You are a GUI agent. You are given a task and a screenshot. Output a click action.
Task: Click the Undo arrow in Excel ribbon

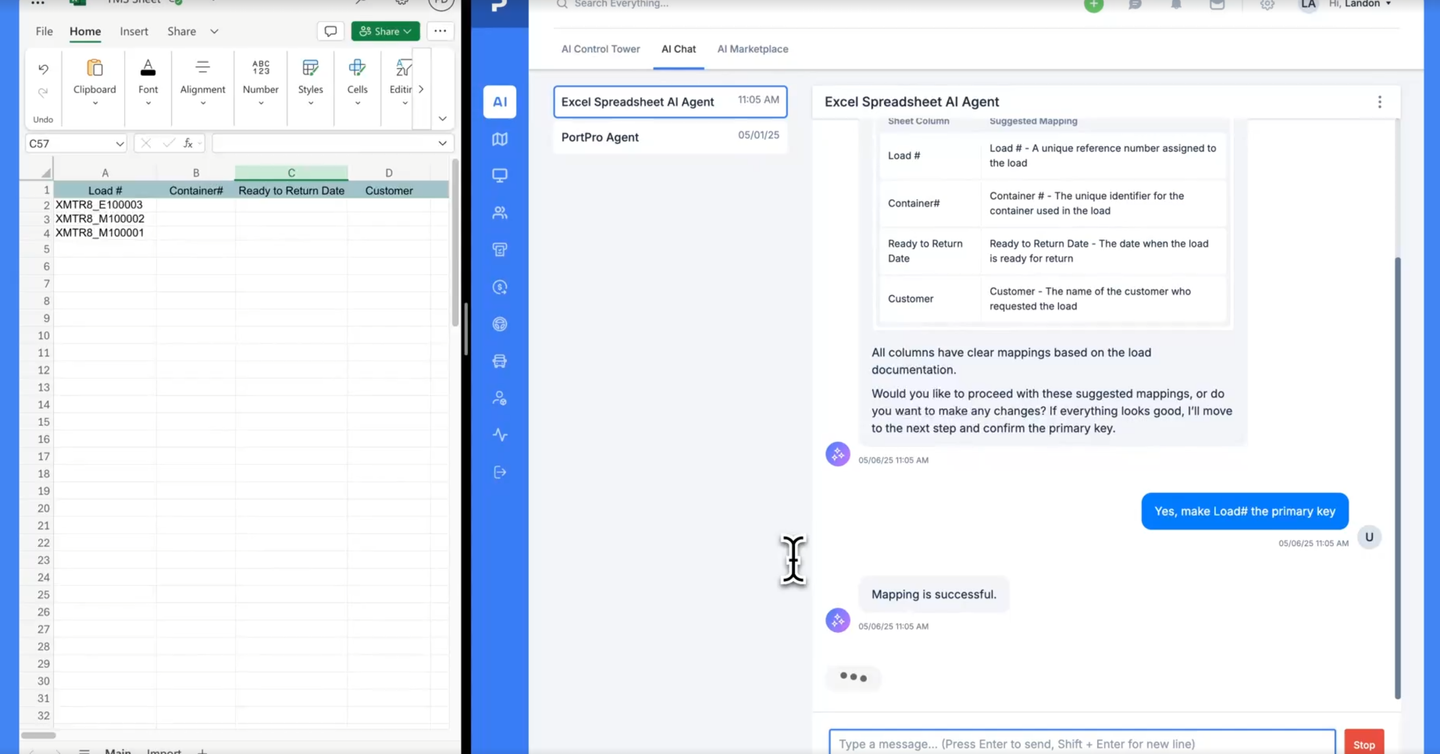43,69
